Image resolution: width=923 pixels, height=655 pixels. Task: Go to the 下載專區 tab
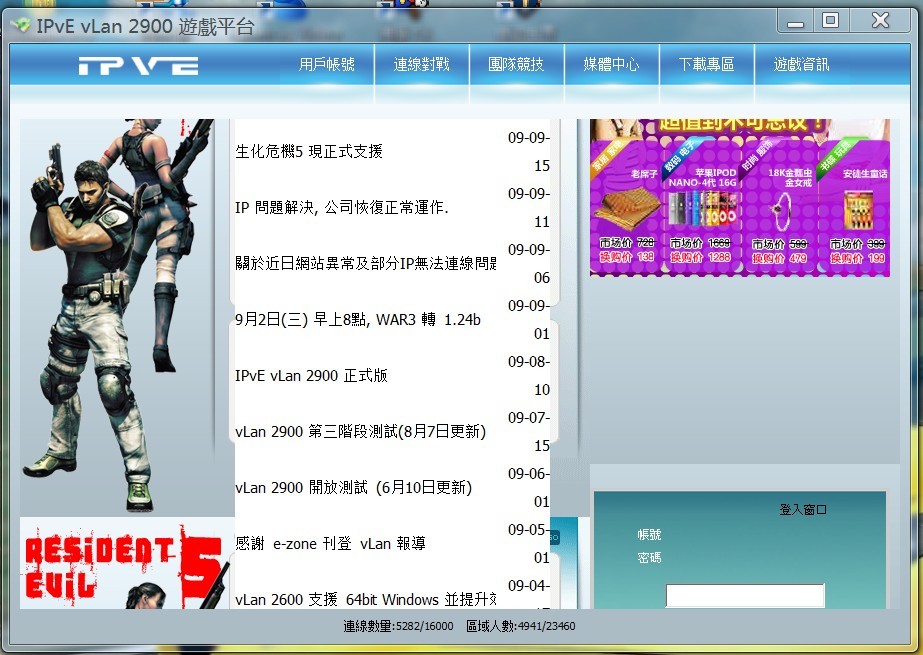tap(706, 64)
